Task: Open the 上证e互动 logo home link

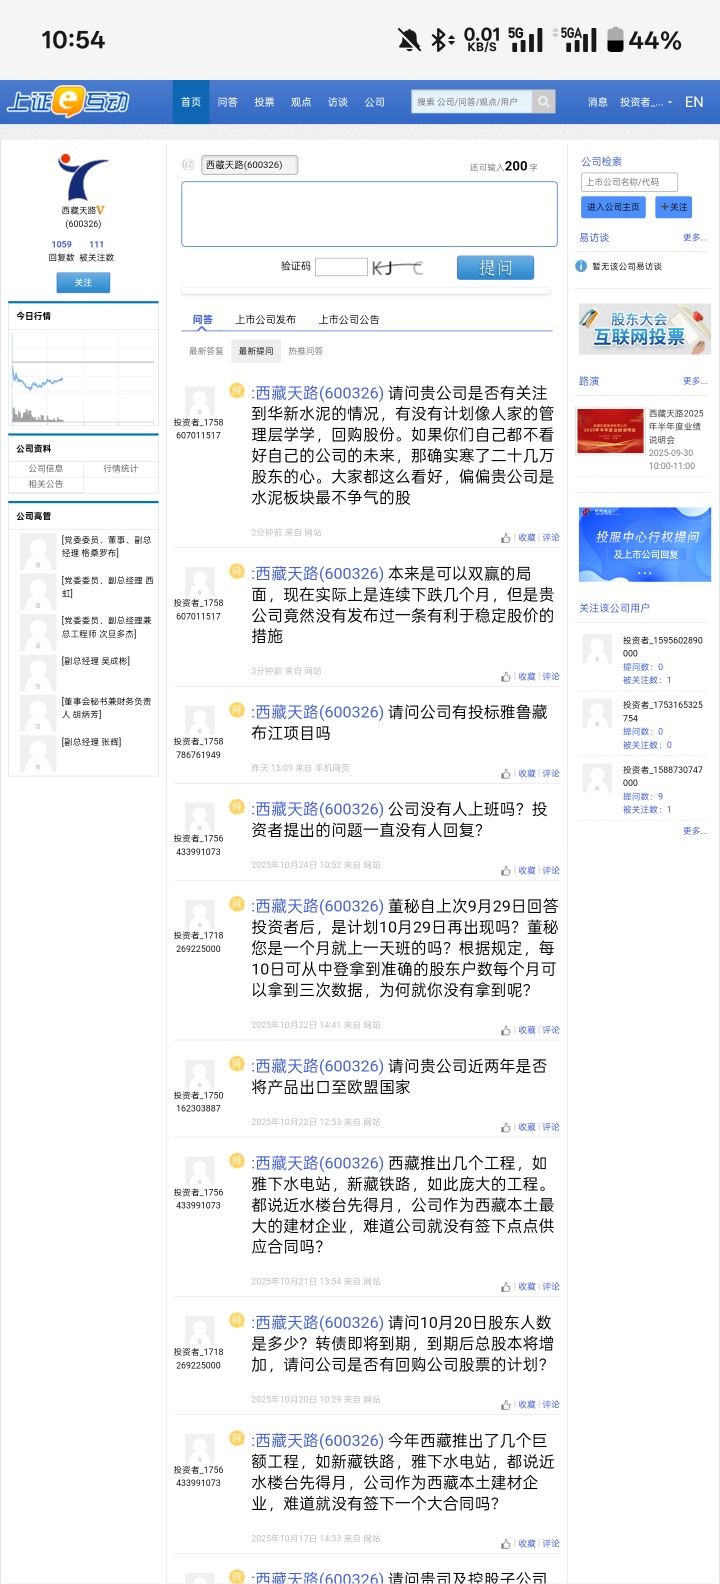Action: [68, 101]
